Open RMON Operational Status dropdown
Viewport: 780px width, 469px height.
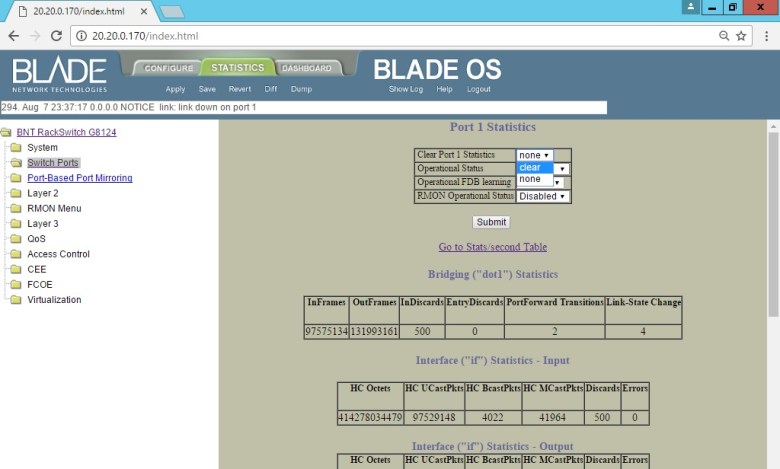tap(543, 196)
